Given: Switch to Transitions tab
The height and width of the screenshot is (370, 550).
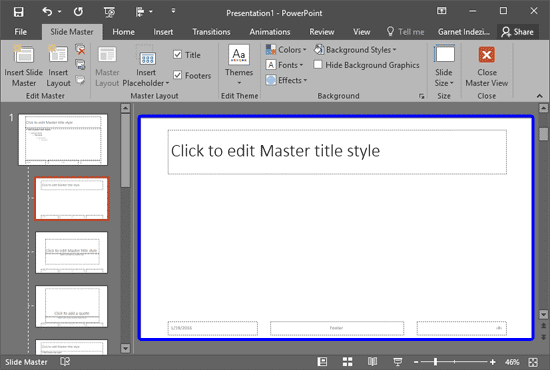Looking at the screenshot, I should pyautogui.click(x=211, y=32).
